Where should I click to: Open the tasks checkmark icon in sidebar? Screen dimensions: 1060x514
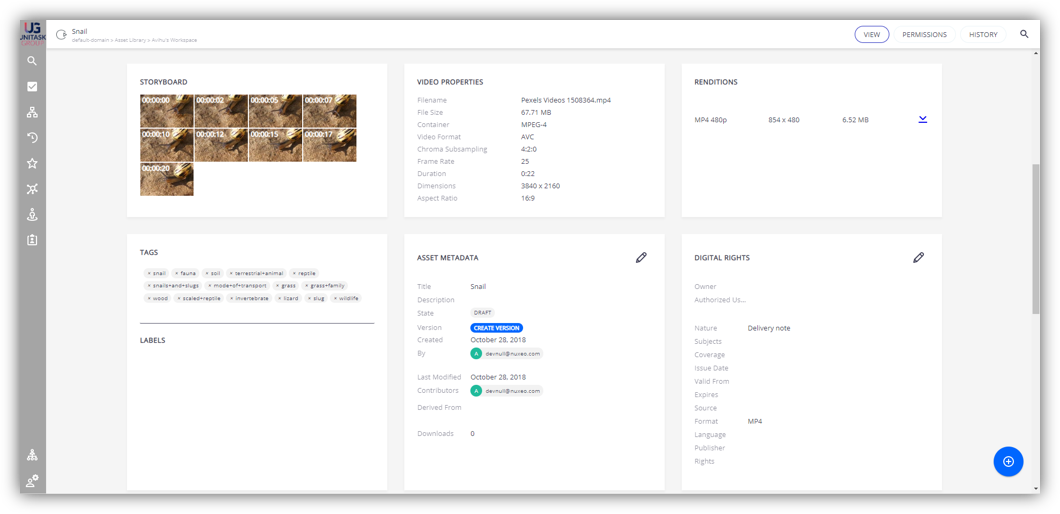pos(32,87)
